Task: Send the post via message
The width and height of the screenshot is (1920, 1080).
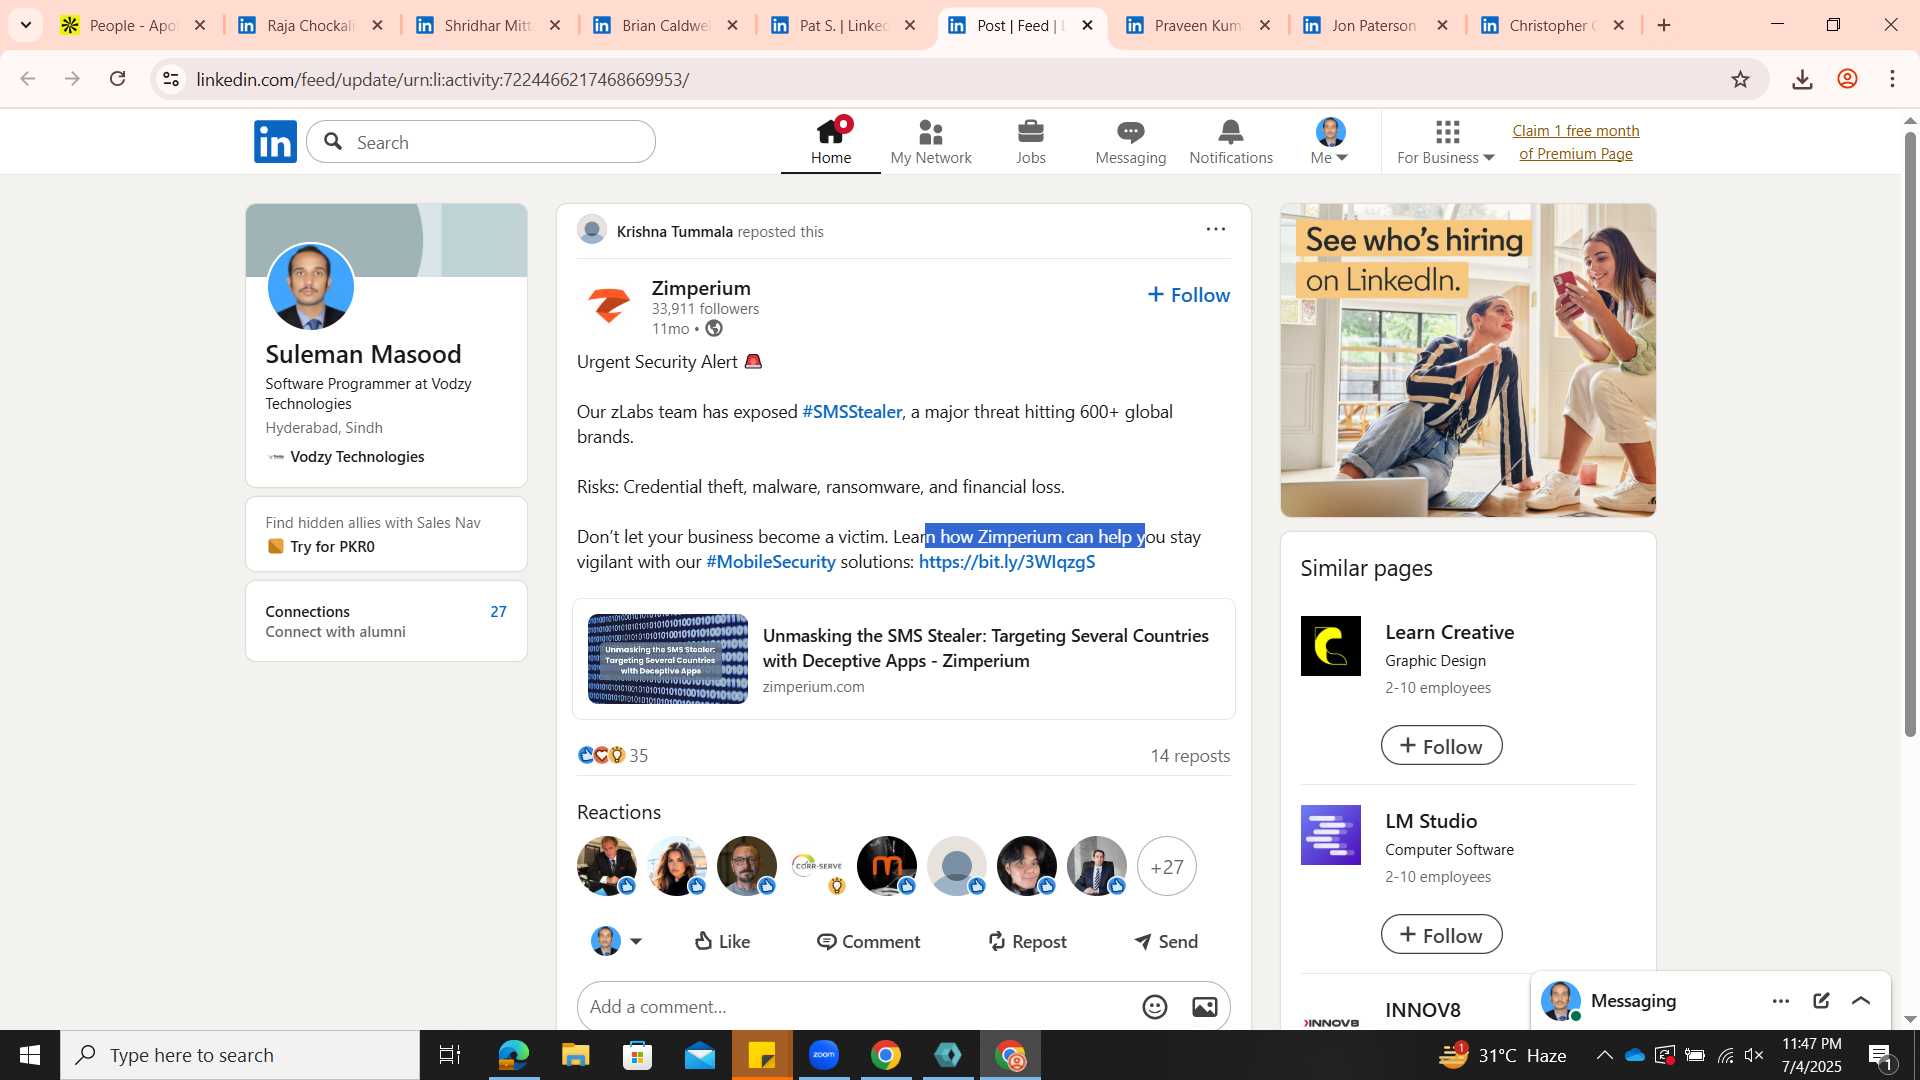Action: click(1166, 941)
